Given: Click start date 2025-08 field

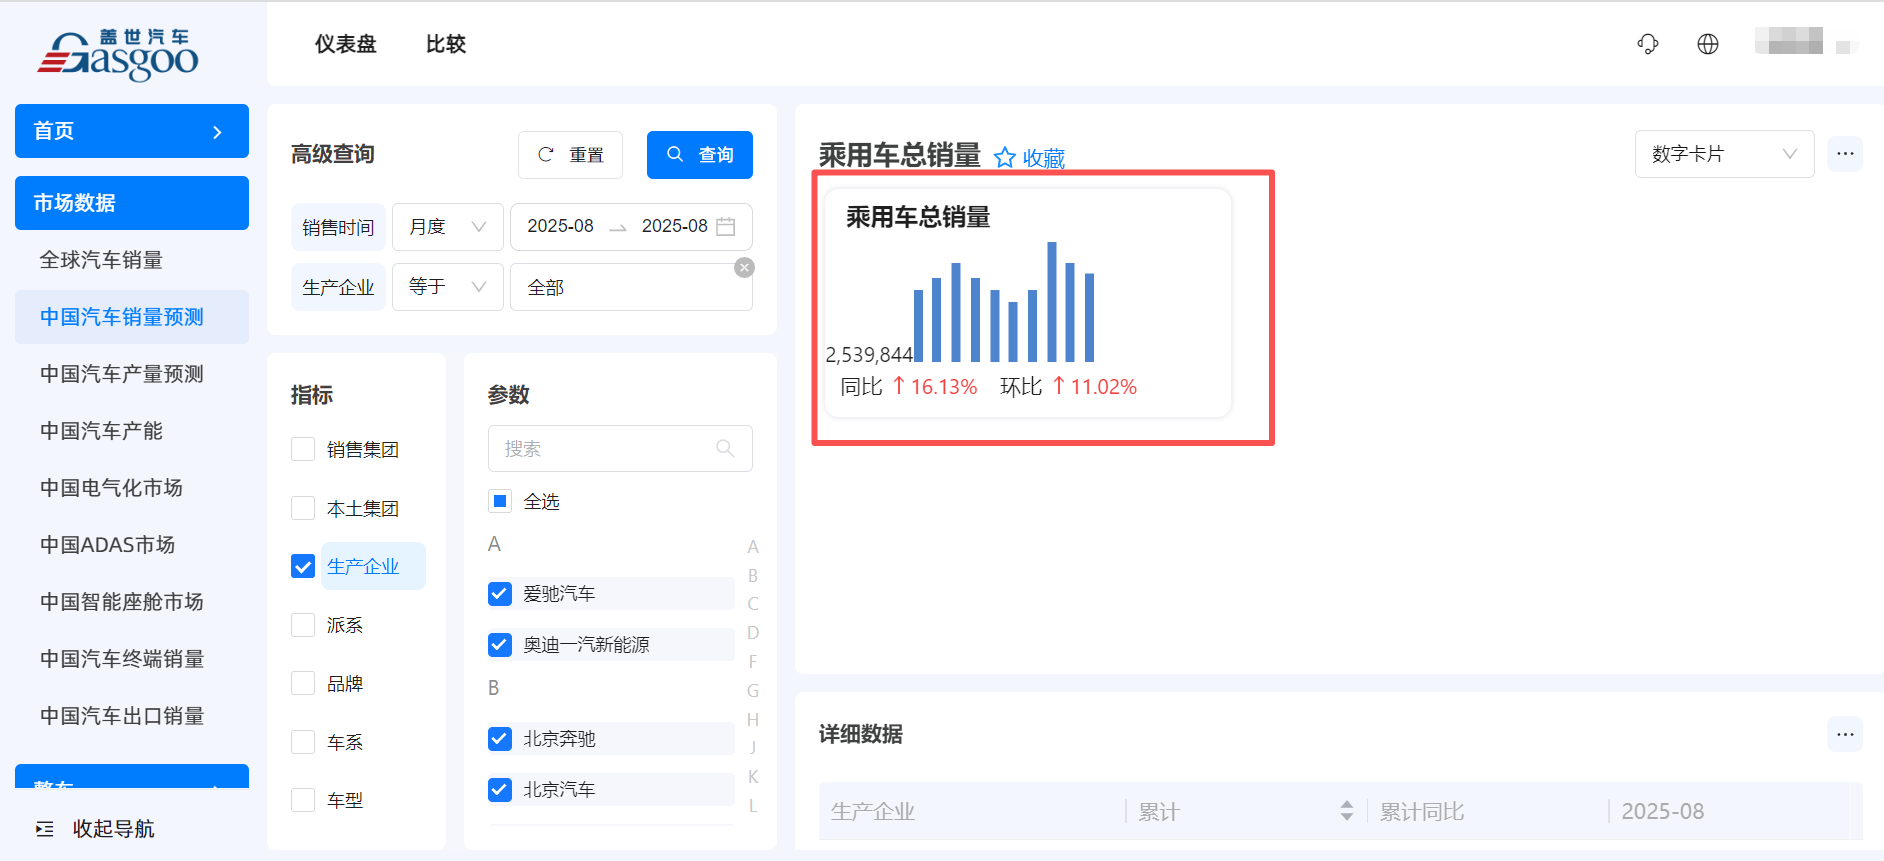Looking at the screenshot, I should (560, 227).
